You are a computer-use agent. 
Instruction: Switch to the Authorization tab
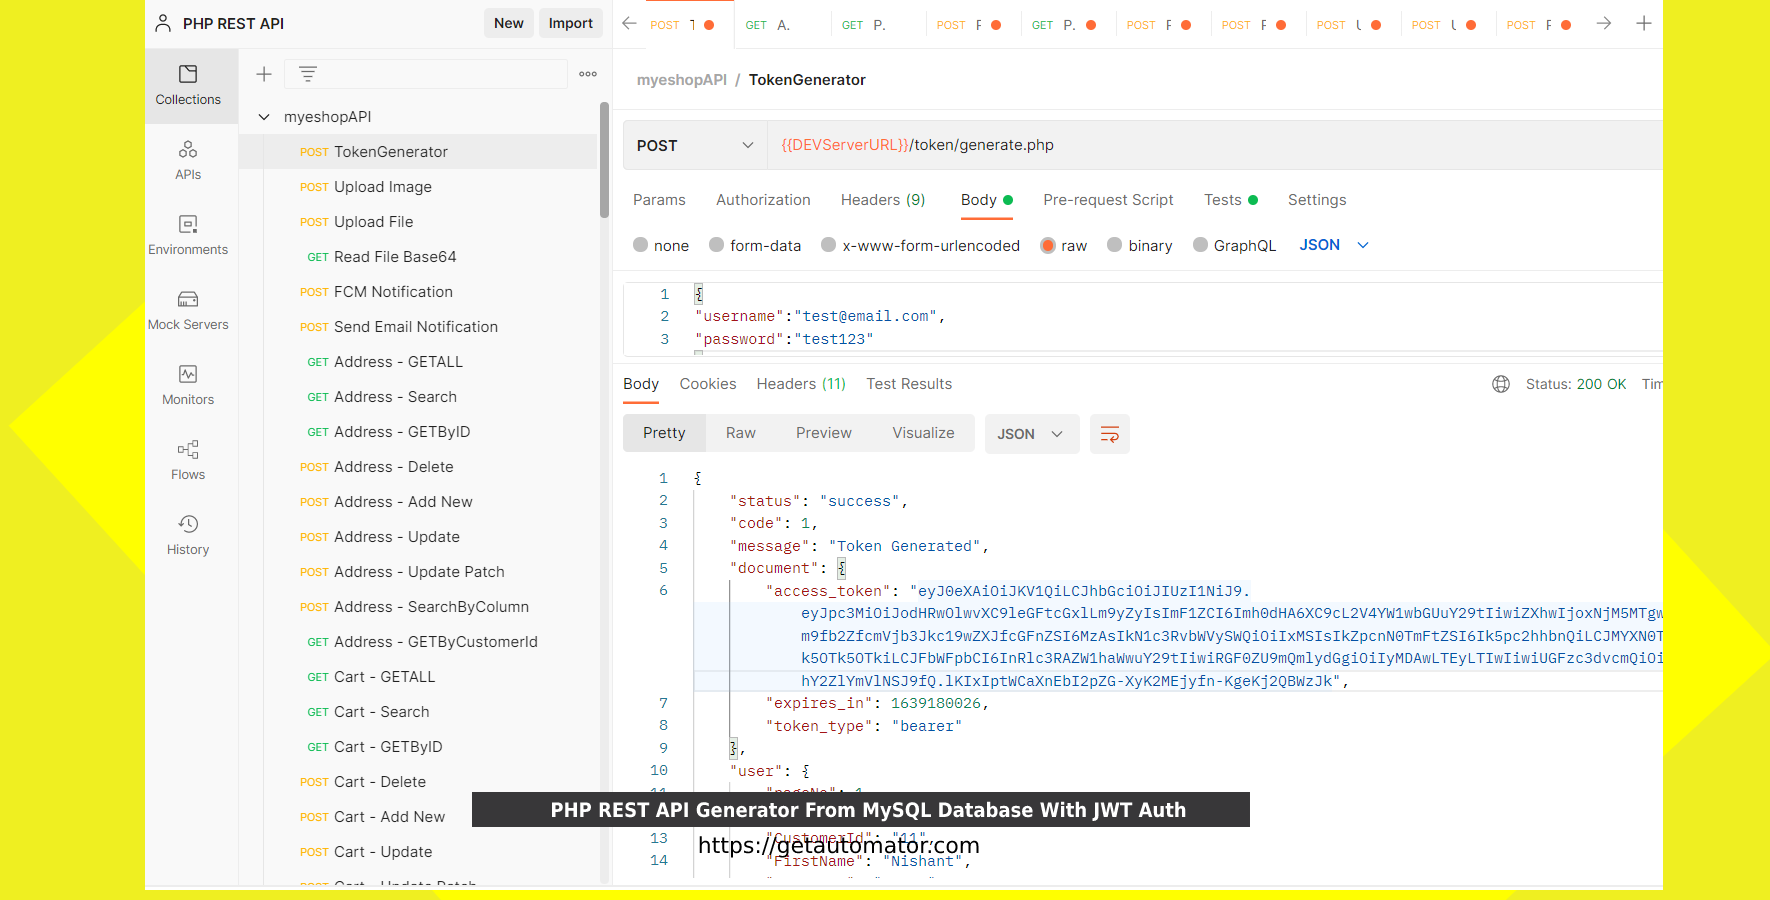pyautogui.click(x=763, y=200)
